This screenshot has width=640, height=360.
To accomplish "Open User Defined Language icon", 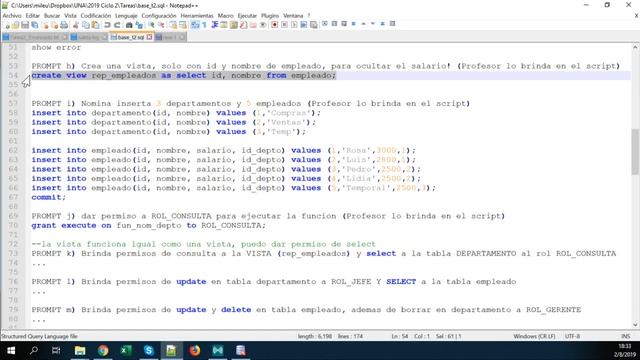I will tap(224, 25).
